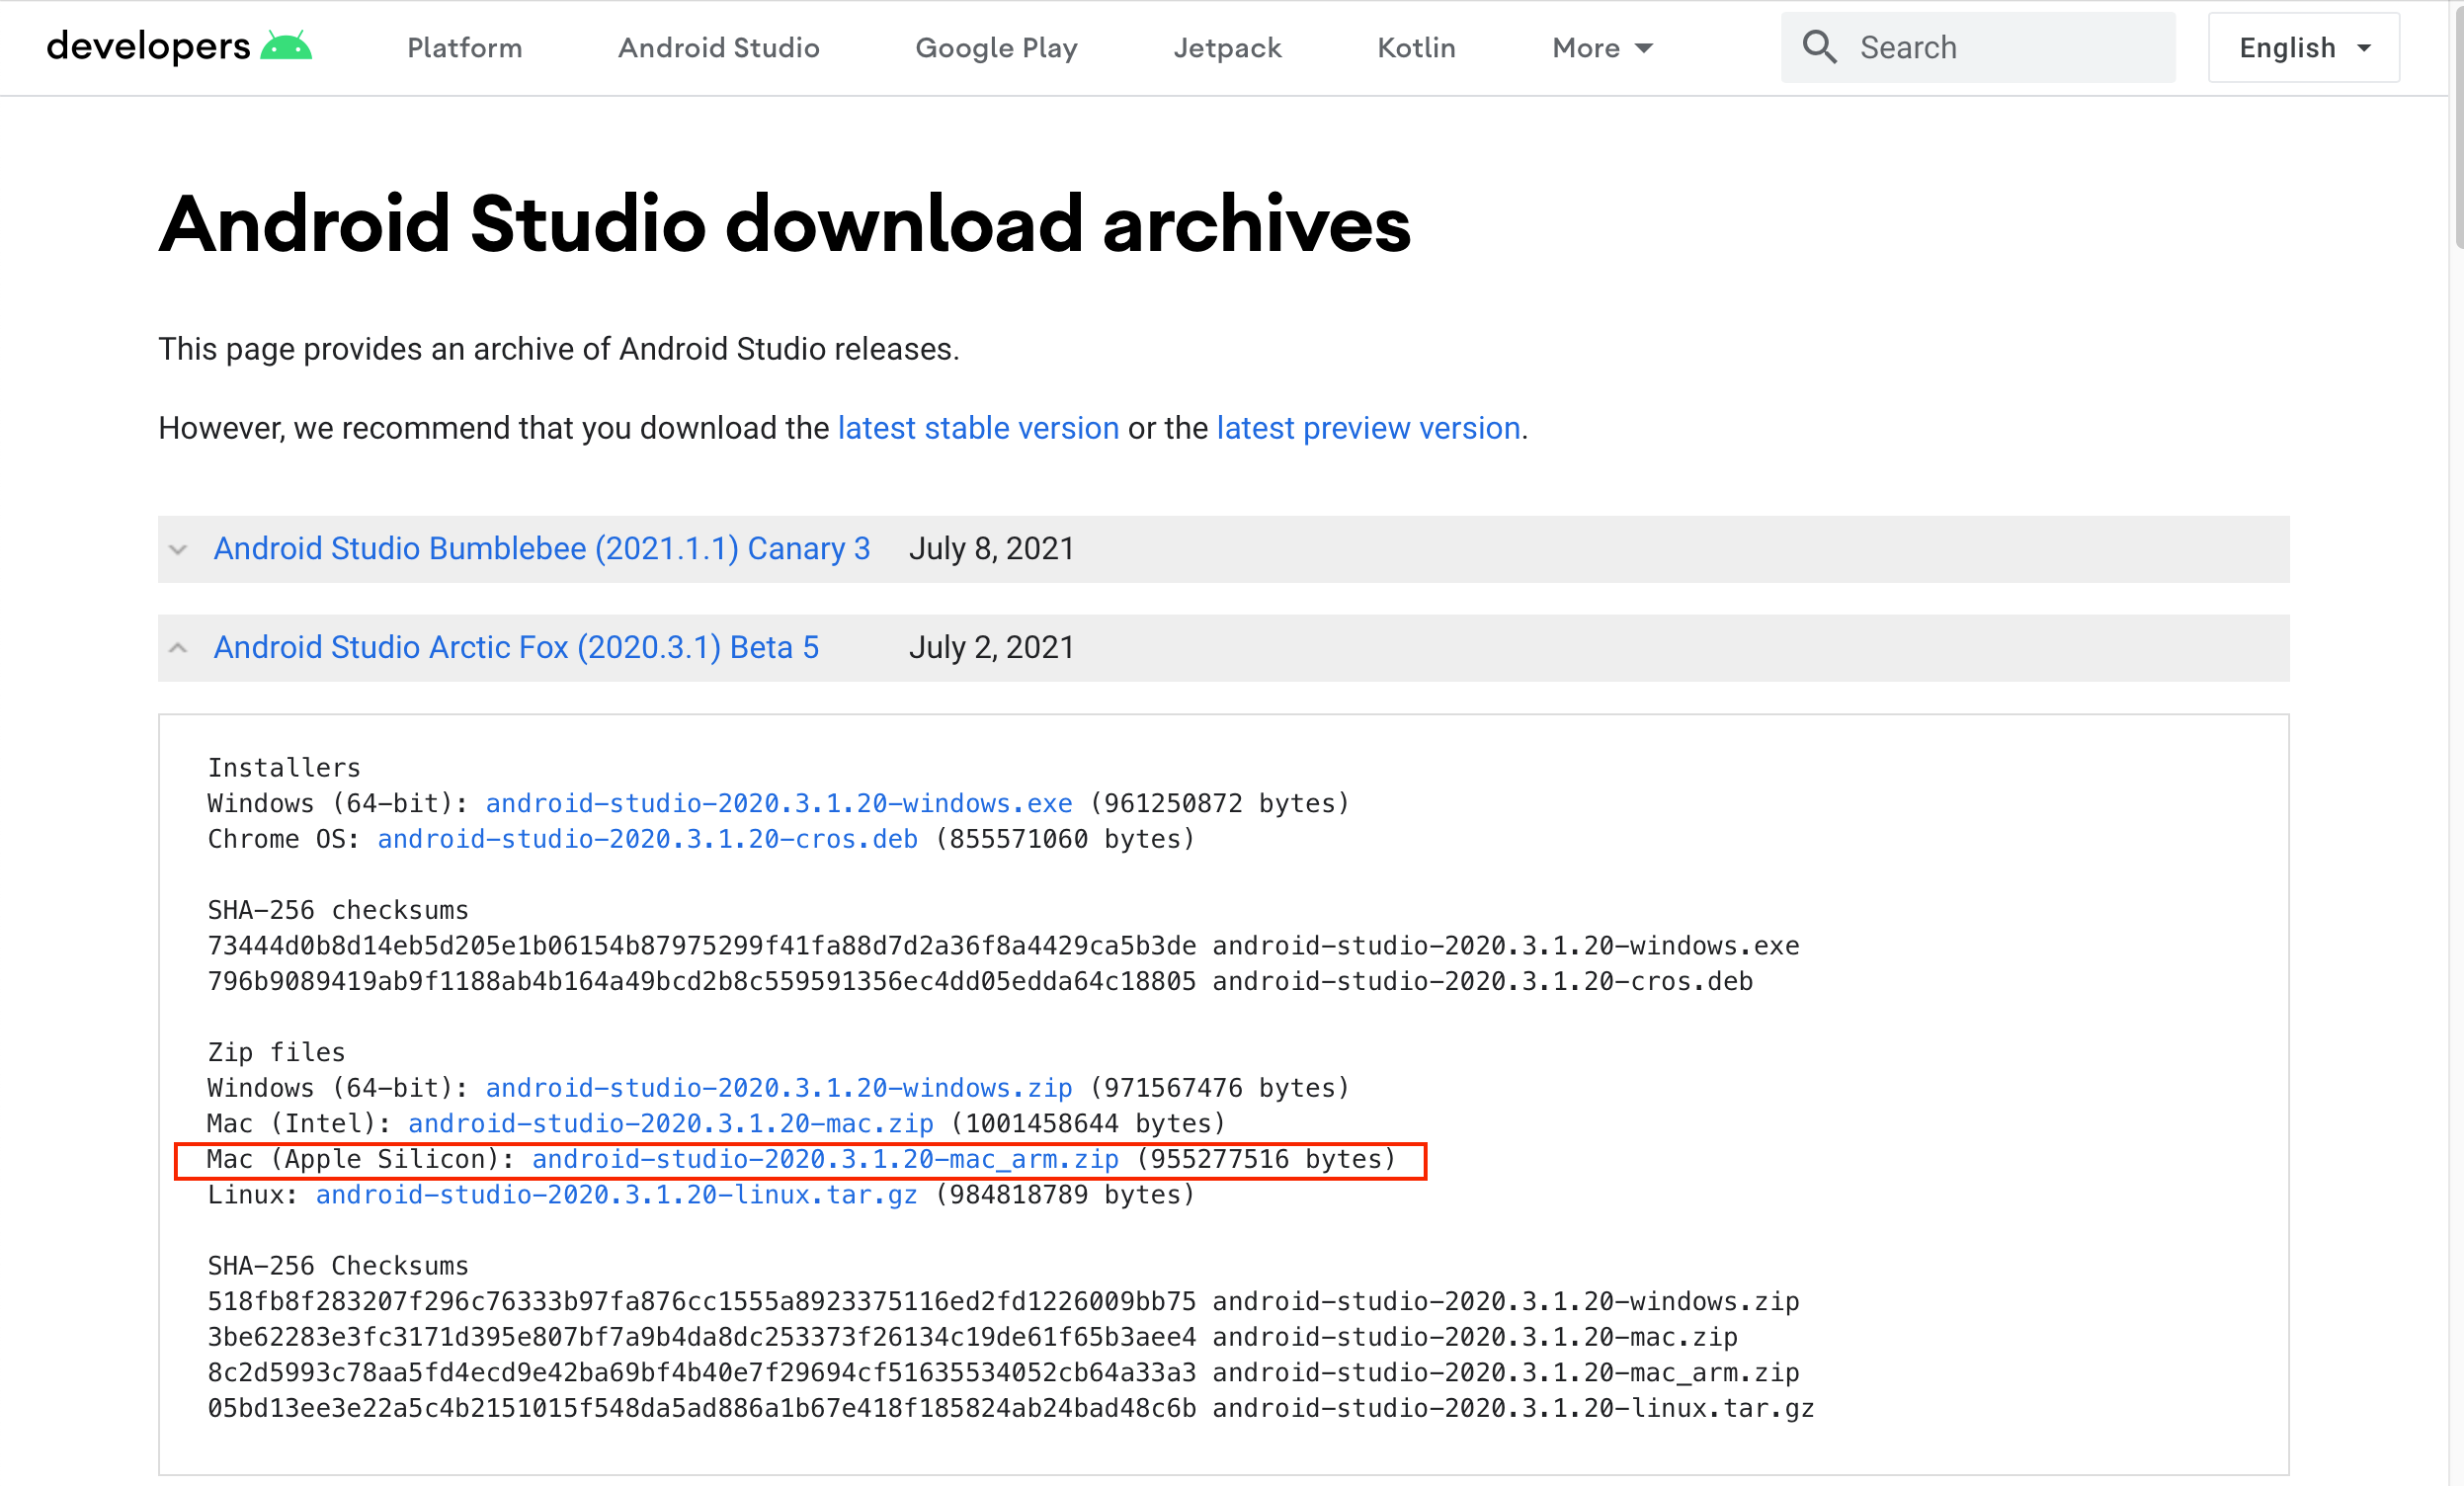This screenshot has height=1486, width=2464.
Task: Expand the More dropdown menu
Action: pyautogui.click(x=1602, y=48)
